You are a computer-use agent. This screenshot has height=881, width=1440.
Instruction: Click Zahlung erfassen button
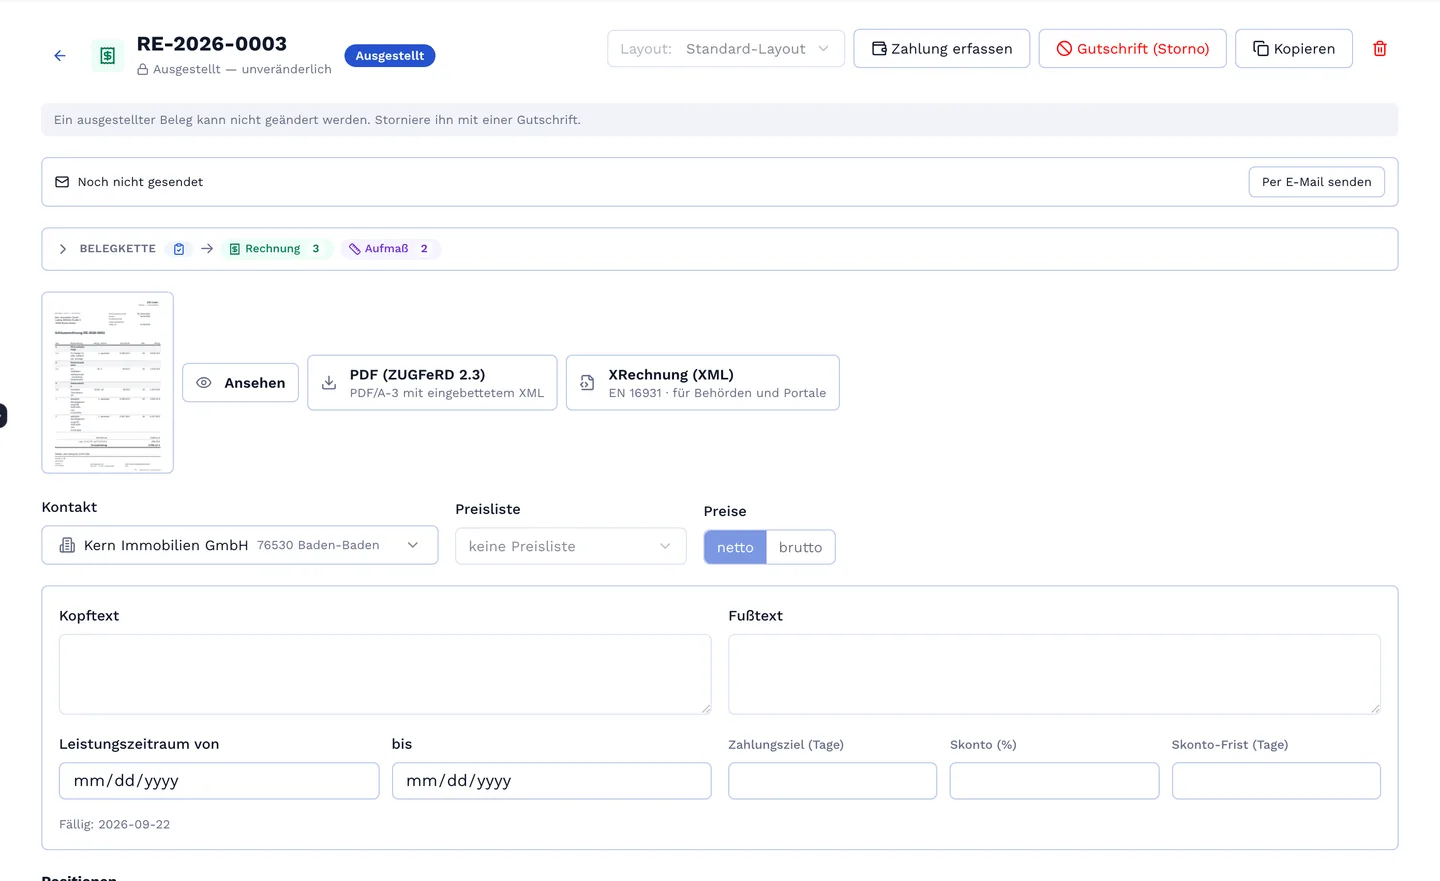tap(942, 49)
